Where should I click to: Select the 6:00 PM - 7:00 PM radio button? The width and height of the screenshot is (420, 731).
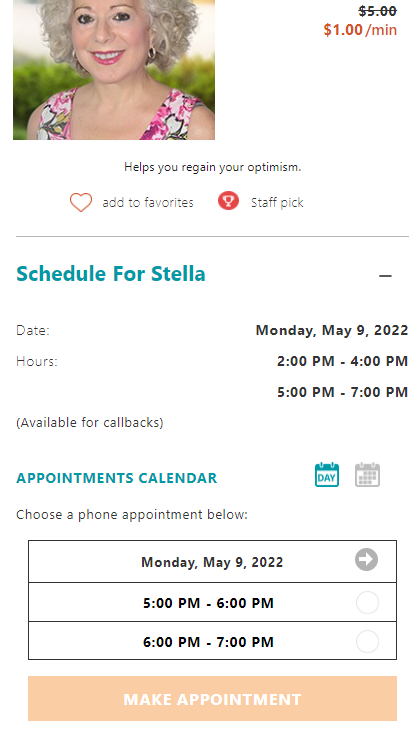click(x=367, y=642)
